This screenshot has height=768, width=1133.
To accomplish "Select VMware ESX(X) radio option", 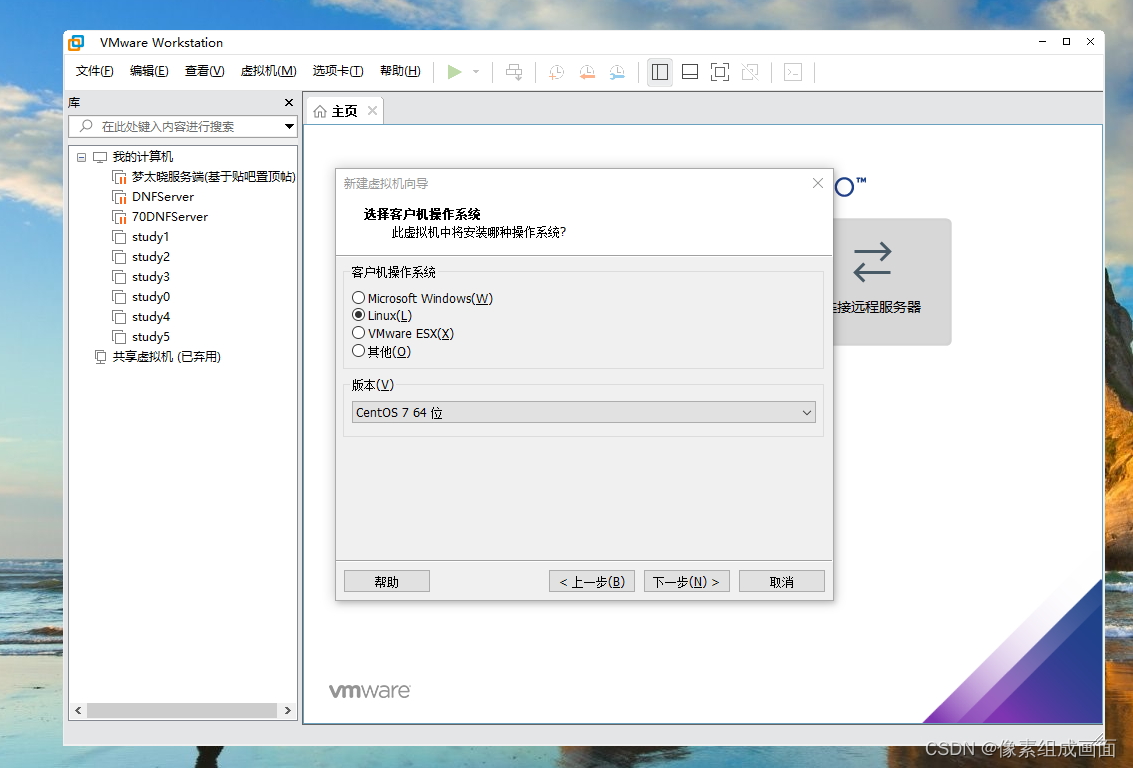I will click(358, 333).
